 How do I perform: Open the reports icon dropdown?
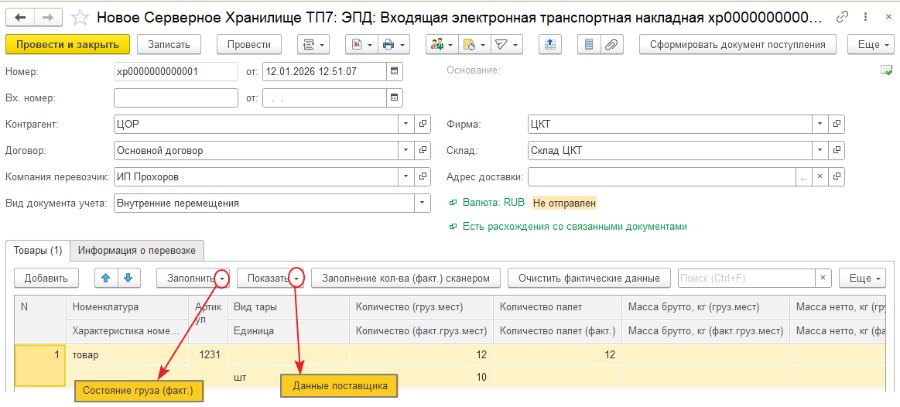tap(362, 44)
